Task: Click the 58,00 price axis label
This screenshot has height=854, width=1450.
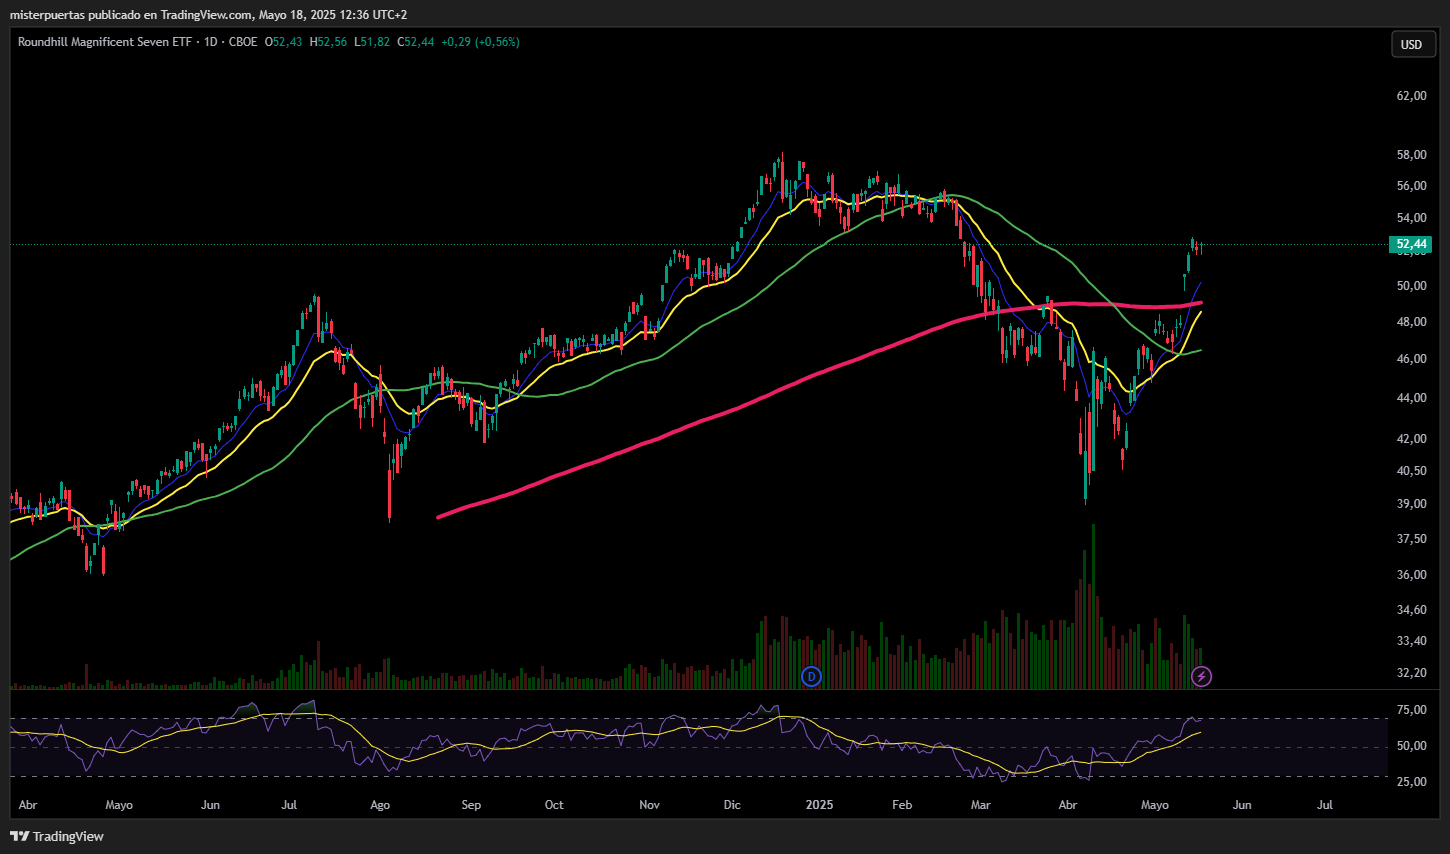Action: (x=1411, y=155)
